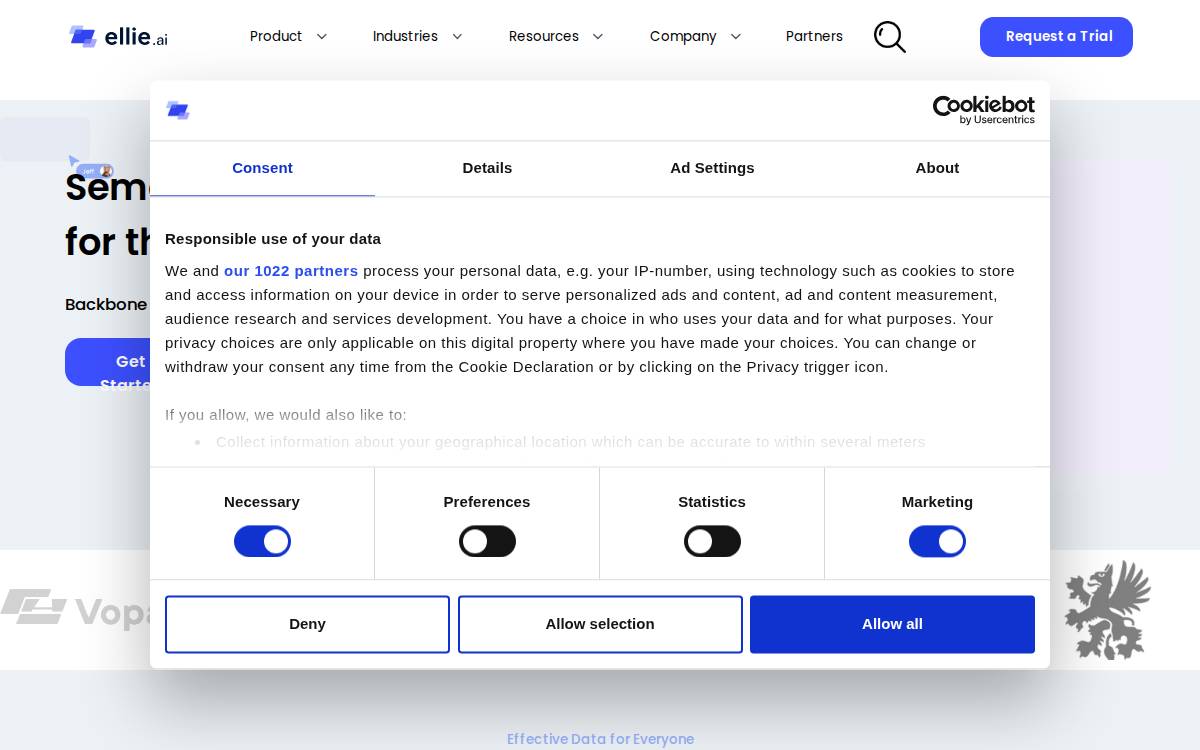
Task: Click the 'Effective Data for Everyone' text
Action: (x=600, y=739)
